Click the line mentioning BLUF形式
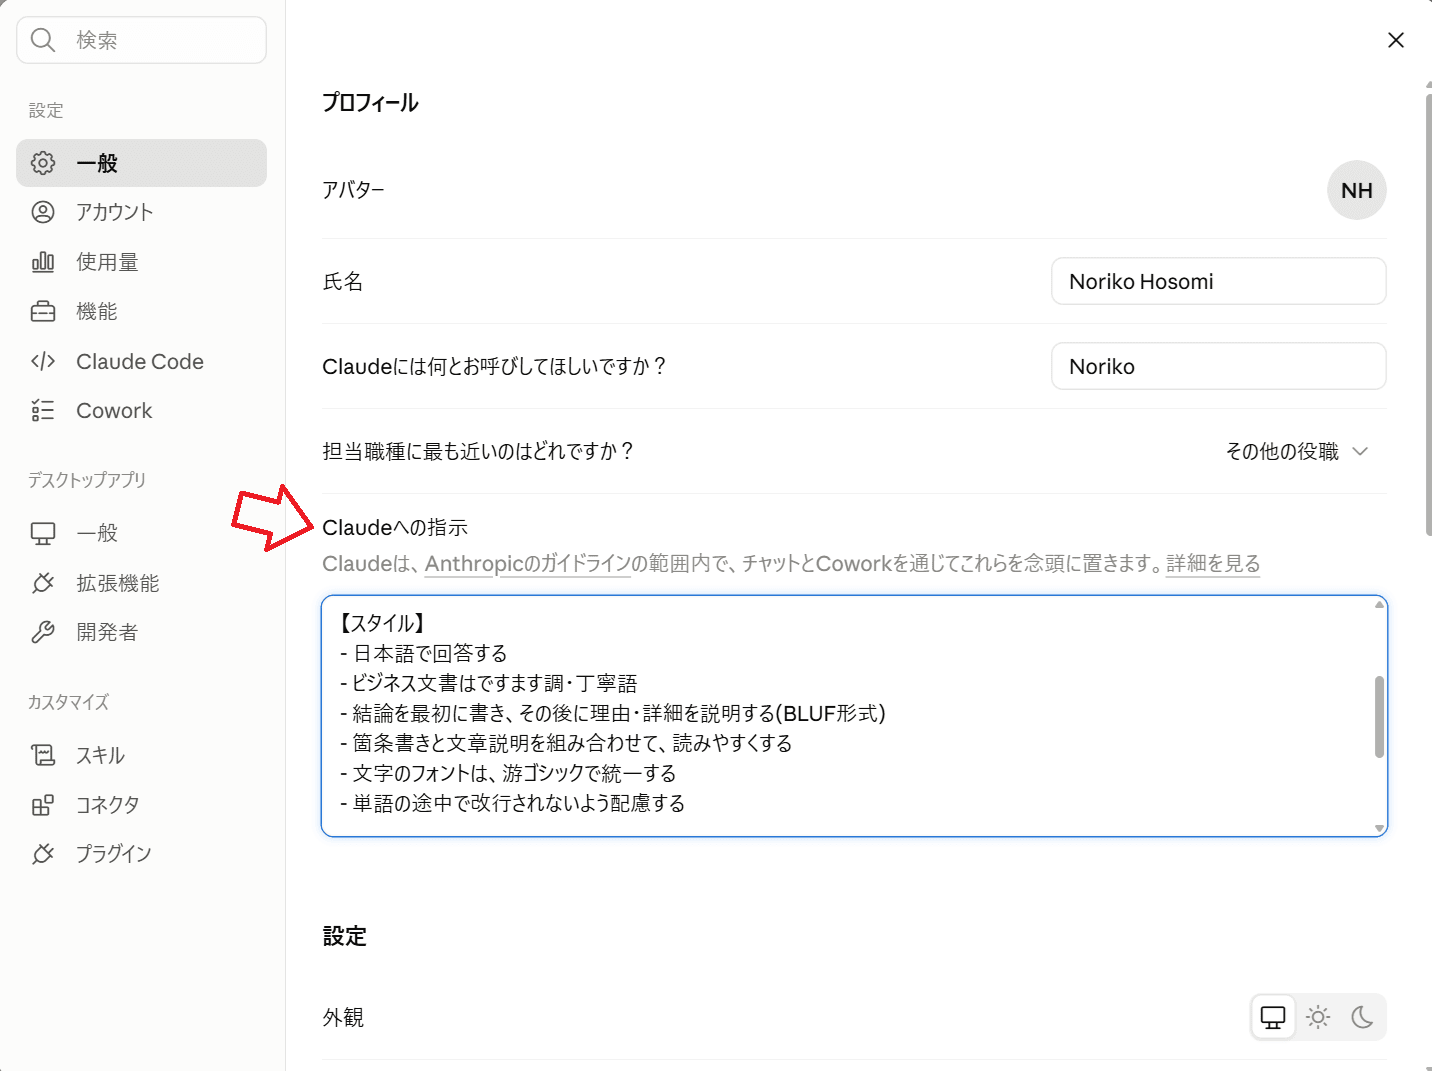1432x1071 pixels. (x=612, y=713)
